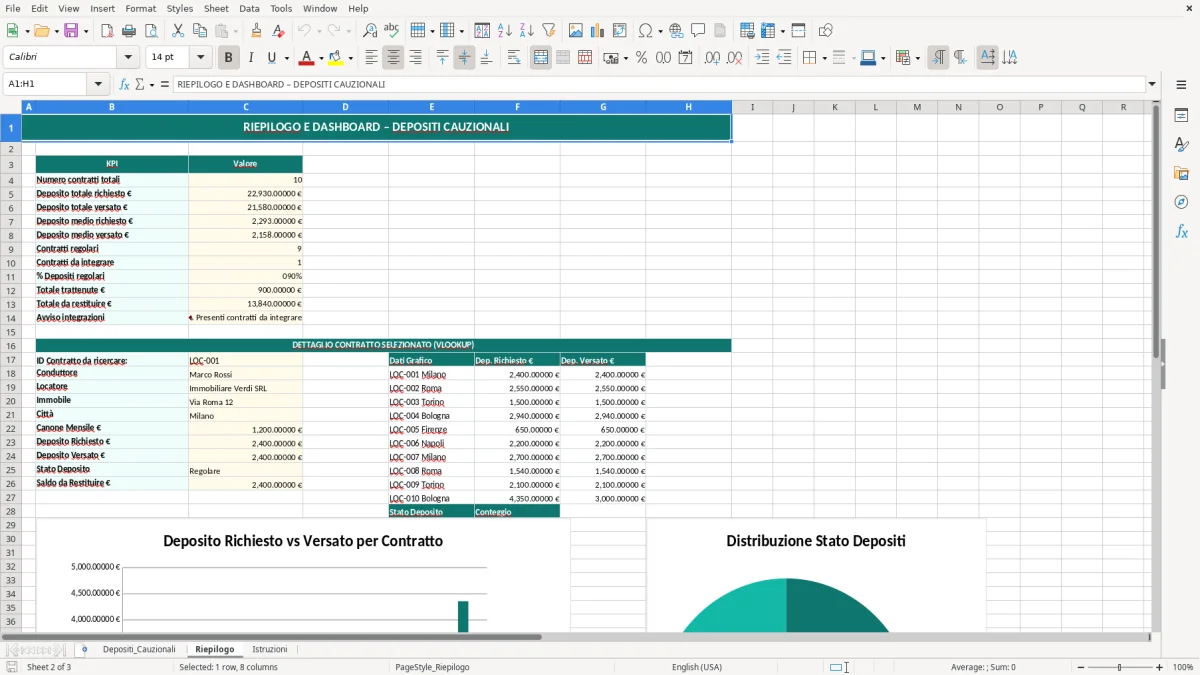Expand the Name Box dropdown arrow
The width and height of the screenshot is (1200, 675).
[x=98, y=85]
